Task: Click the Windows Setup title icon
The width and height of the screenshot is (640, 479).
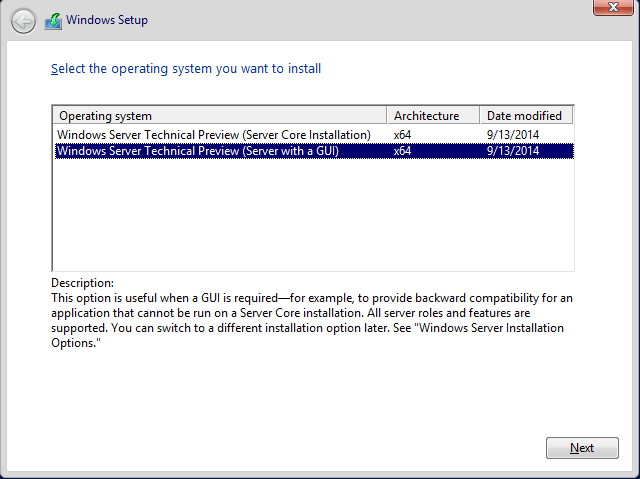Action: coord(53,21)
